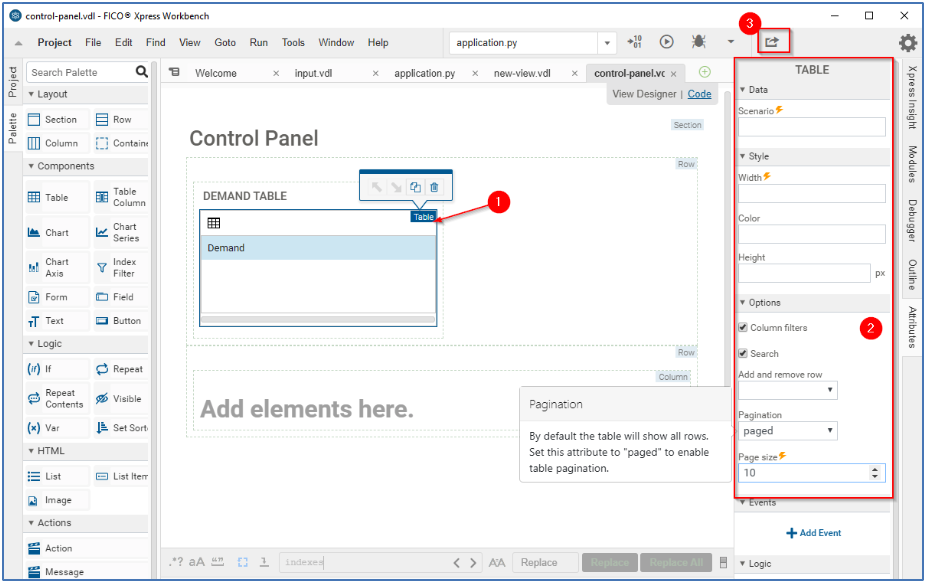The width and height of the screenshot is (926, 583).
Task: Open the Project menu
Action: tap(54, 43)
